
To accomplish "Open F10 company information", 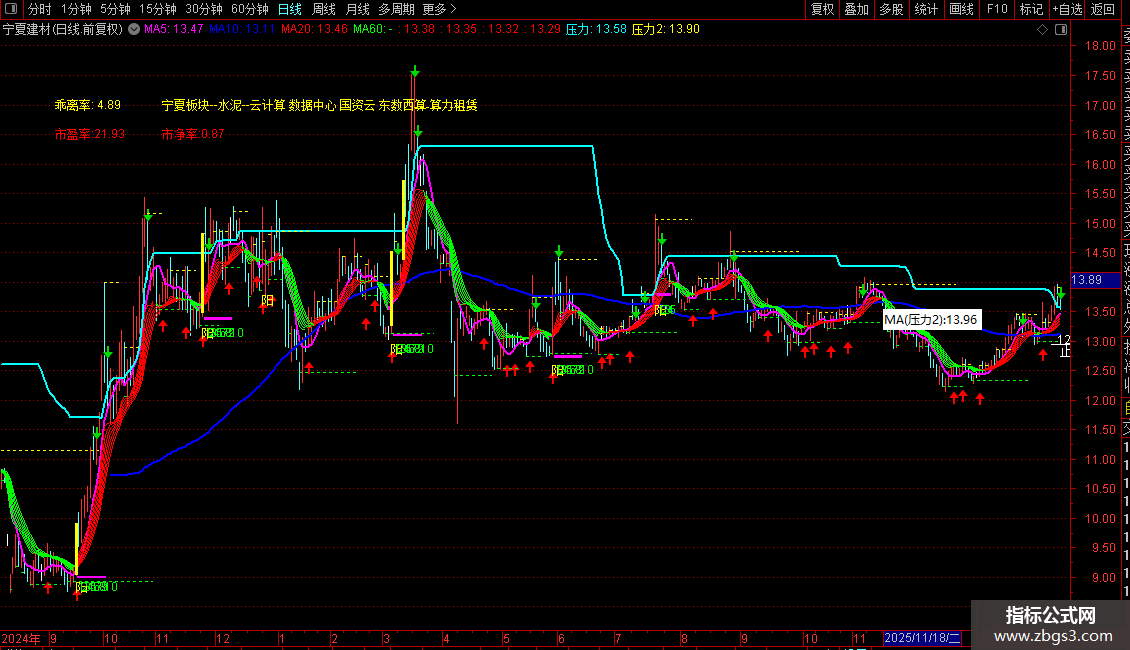I will click(x=997, y=9).
